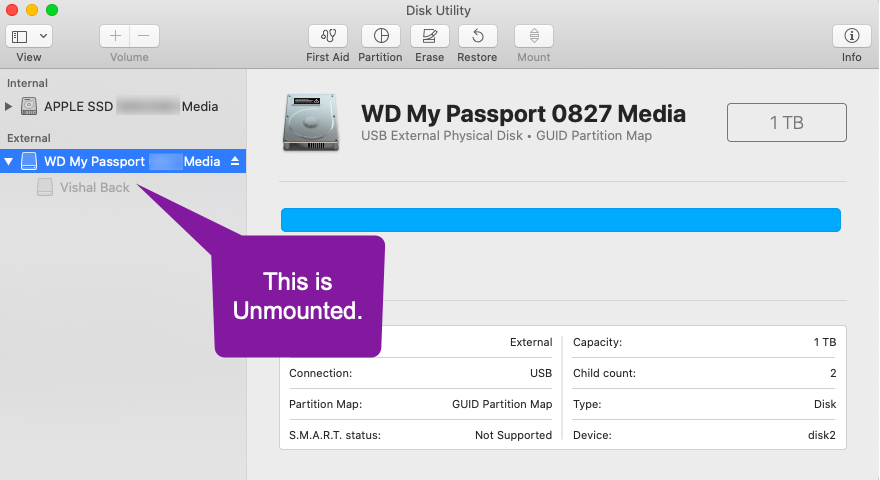Select APPLE SSD Media in sidebar

point(123,106)
